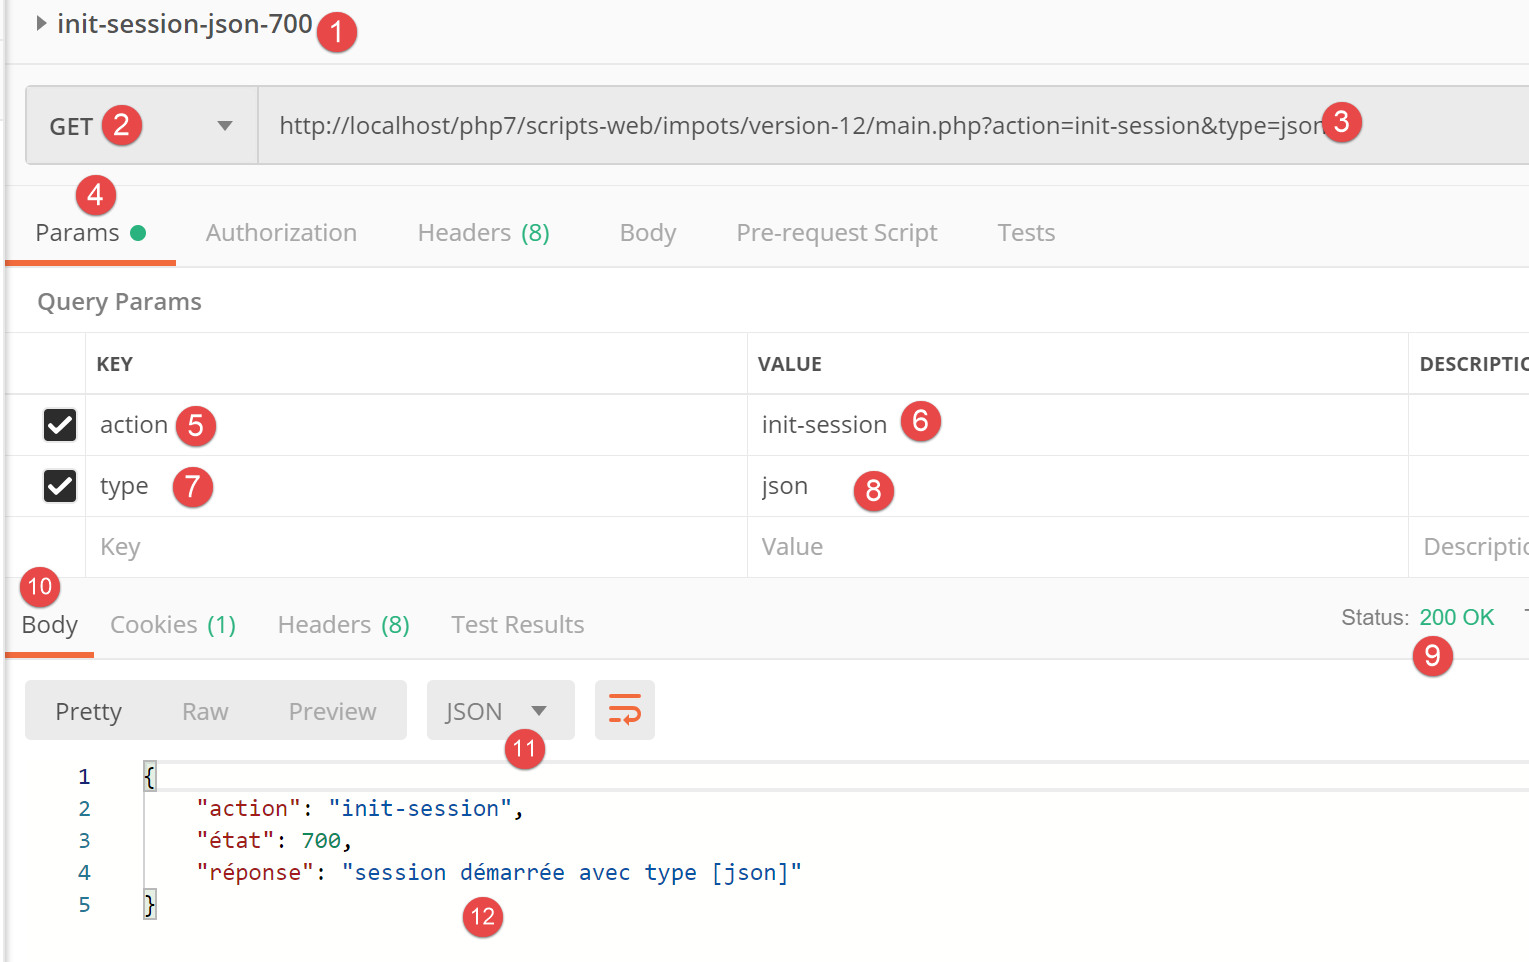Show the response Headers (8) tab

(343, 625)
